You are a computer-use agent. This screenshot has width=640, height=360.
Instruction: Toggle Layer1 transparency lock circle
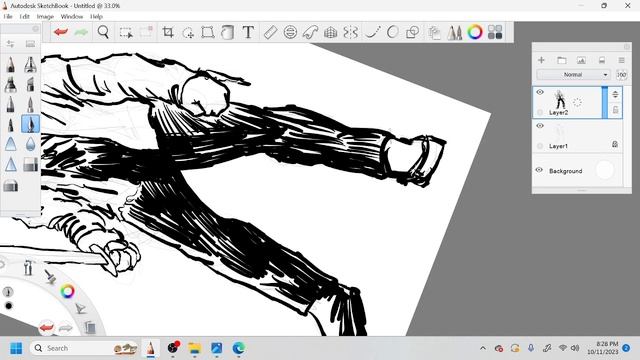(540, 146)
